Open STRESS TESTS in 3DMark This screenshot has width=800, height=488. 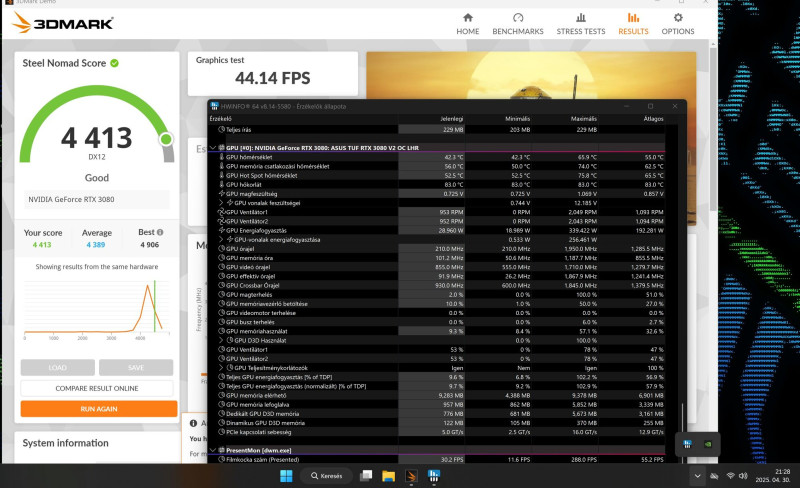581,24
